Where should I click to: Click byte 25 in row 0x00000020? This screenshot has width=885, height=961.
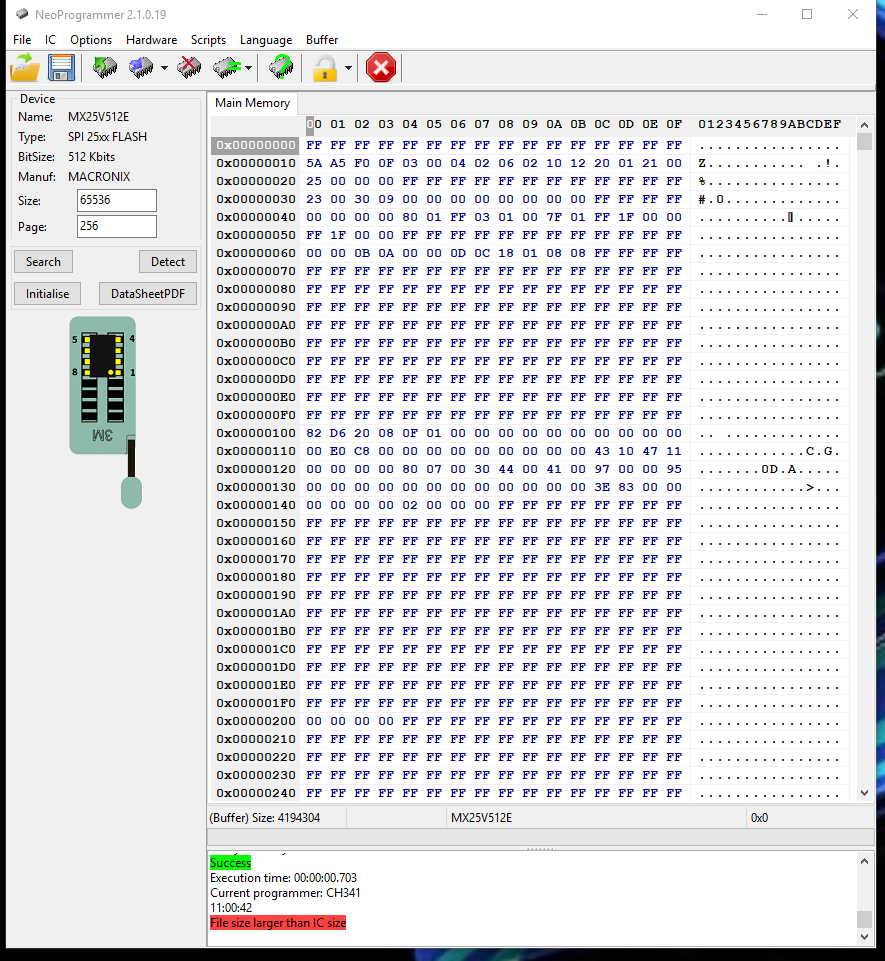[314, 181]
